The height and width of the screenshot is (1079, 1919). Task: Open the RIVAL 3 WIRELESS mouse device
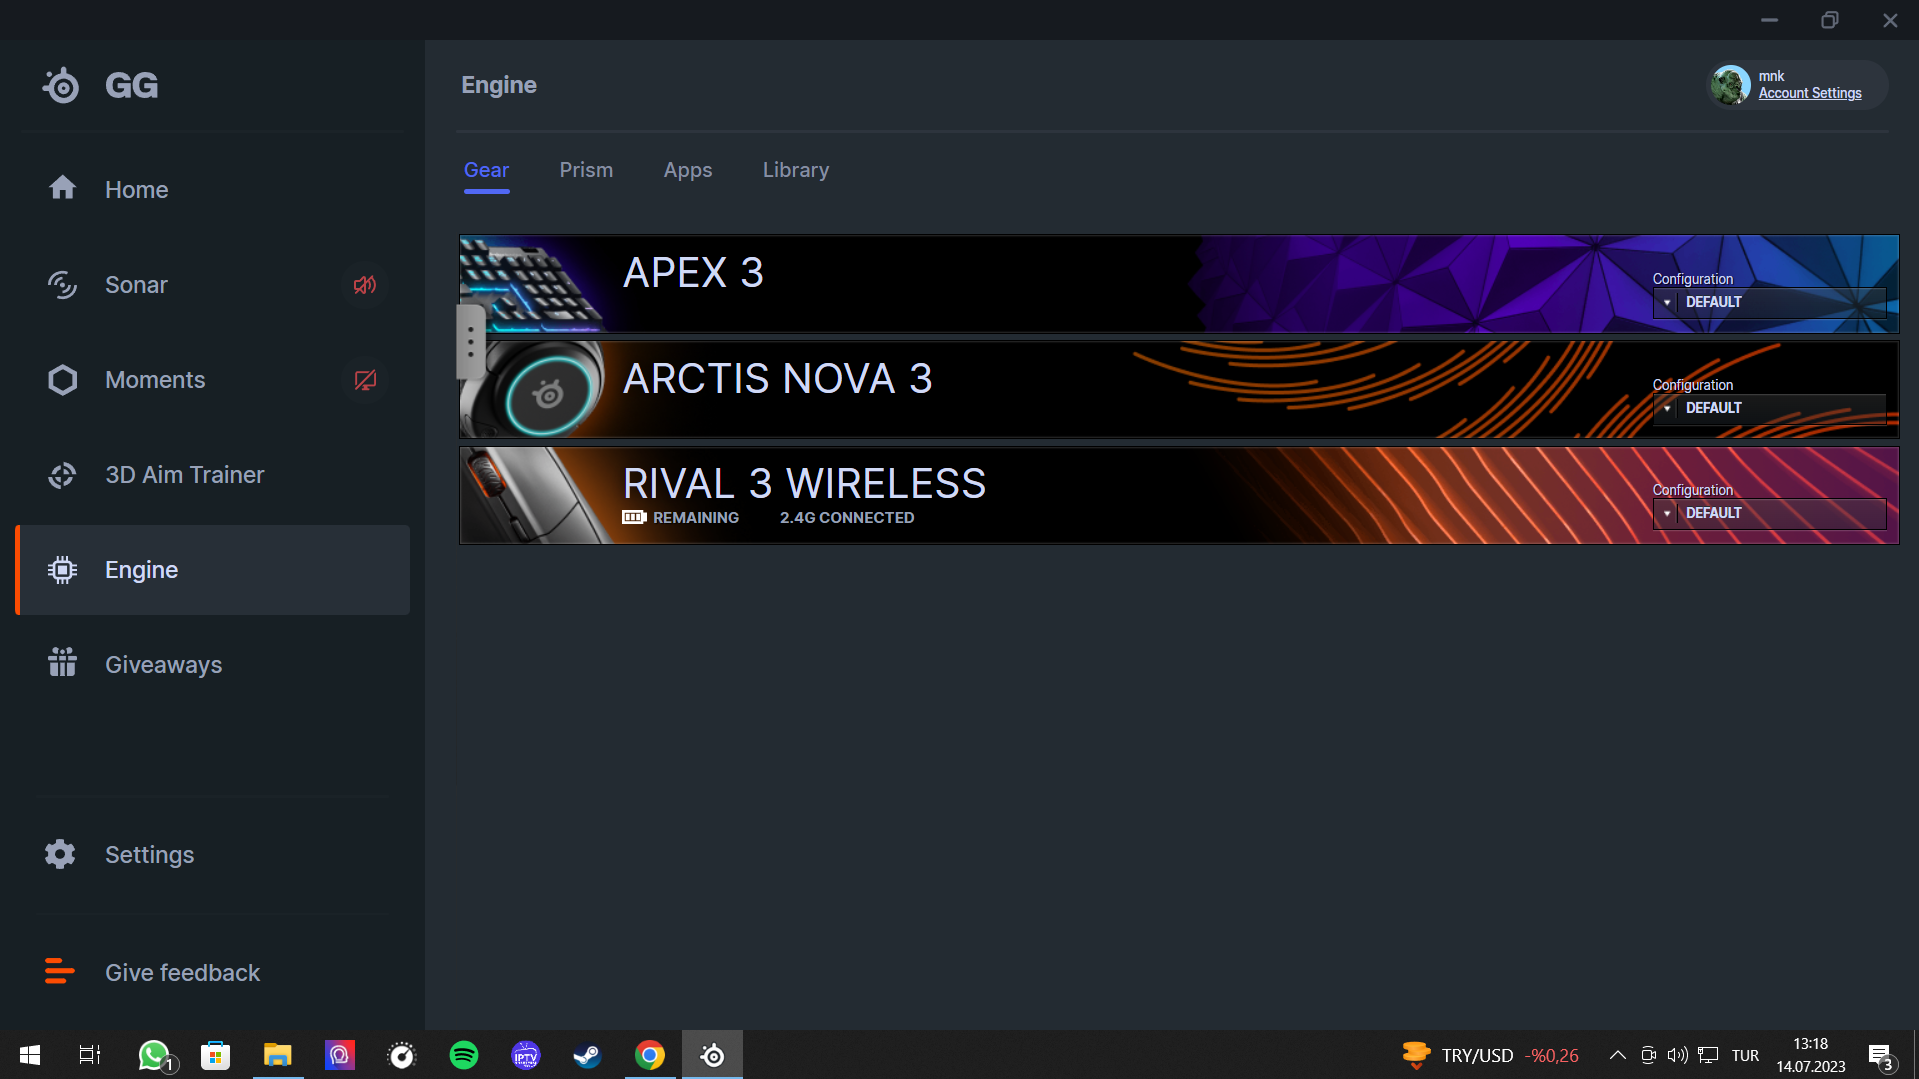pyautogui.click(x=1179, y=495)
